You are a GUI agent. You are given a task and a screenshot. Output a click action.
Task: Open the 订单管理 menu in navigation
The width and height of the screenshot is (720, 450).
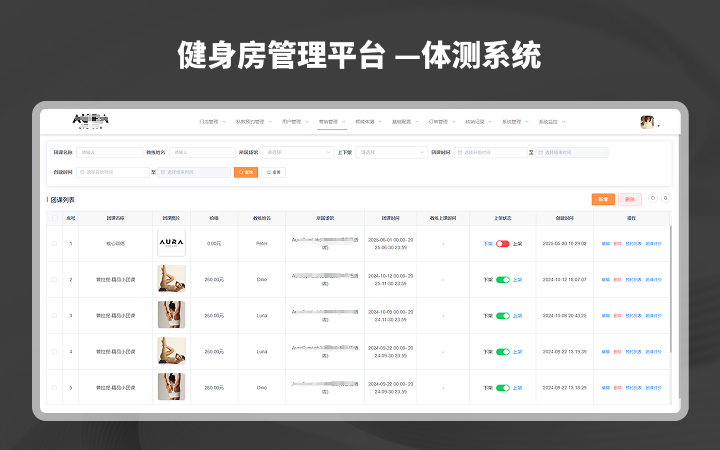pos(441,122)
